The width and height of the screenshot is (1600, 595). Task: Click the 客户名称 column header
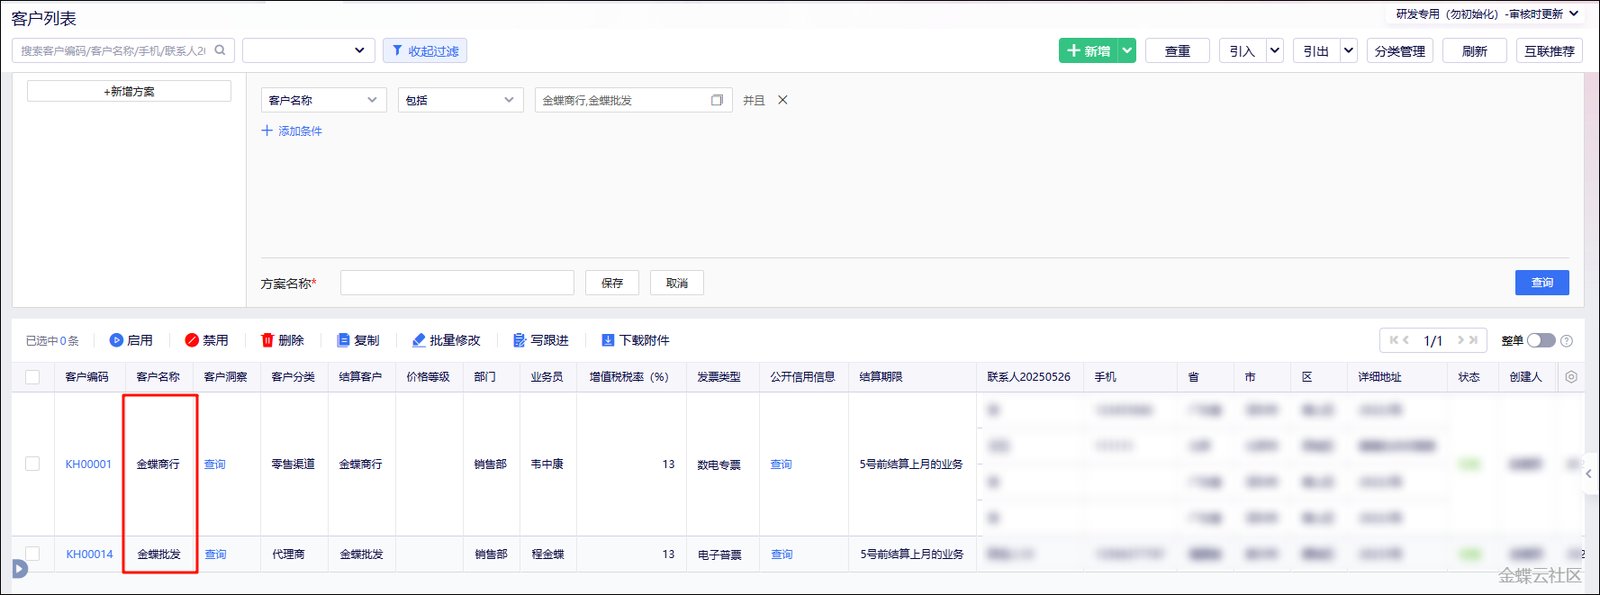(x=158, y=377)
